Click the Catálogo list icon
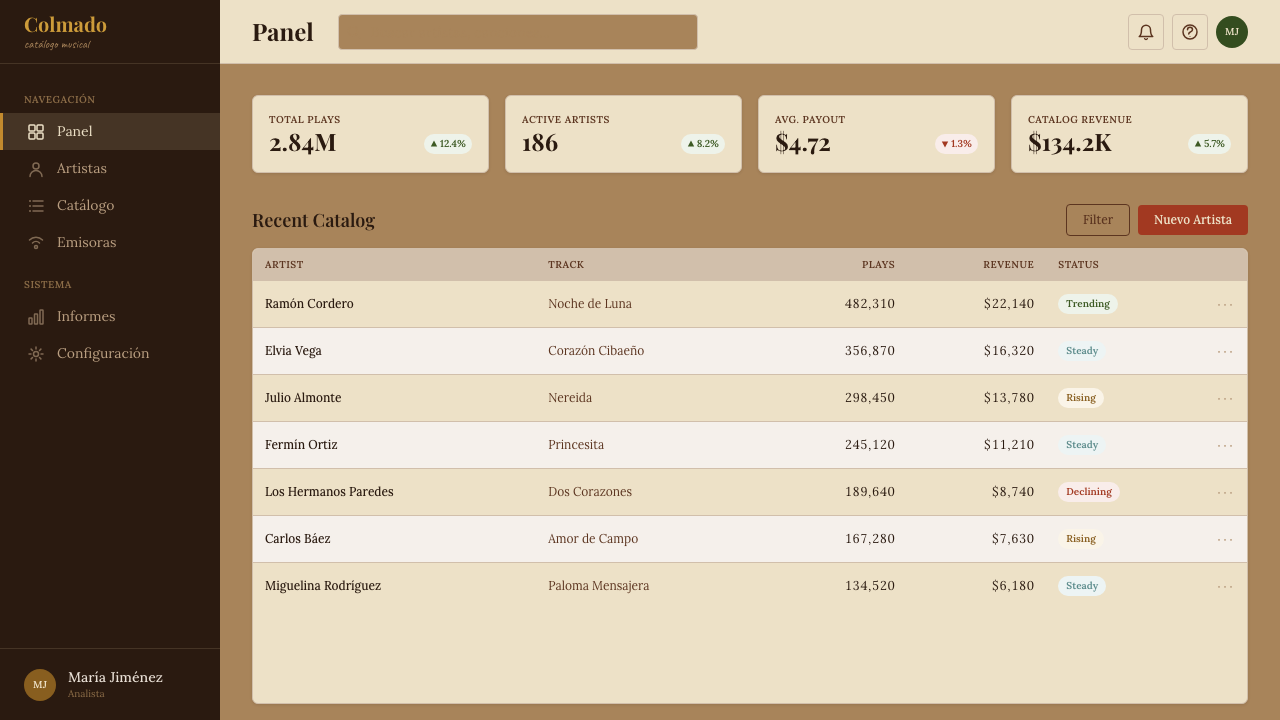This screenshot has width=1280, height=720. pos(36,206)
